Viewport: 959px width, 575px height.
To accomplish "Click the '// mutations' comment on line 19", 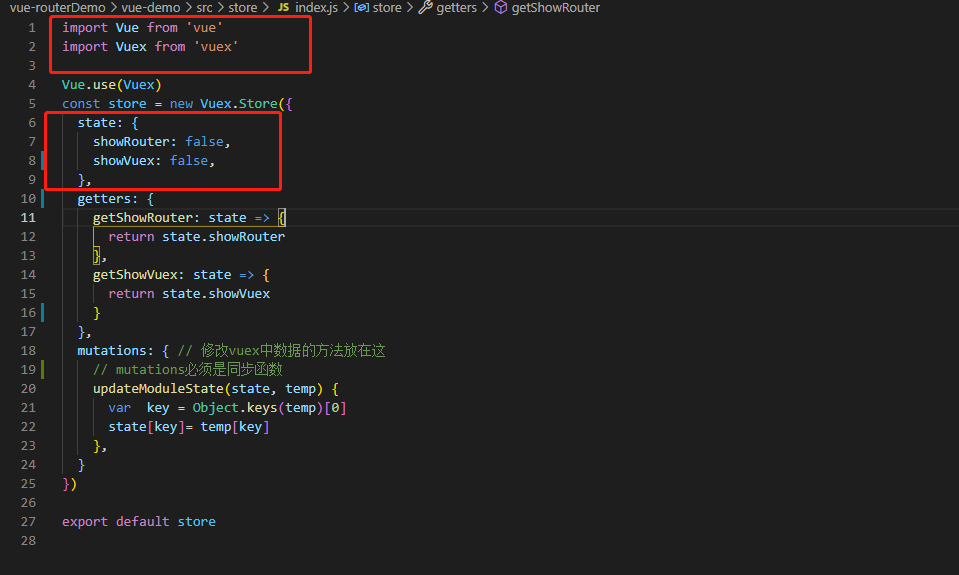I will coord(187,369).
